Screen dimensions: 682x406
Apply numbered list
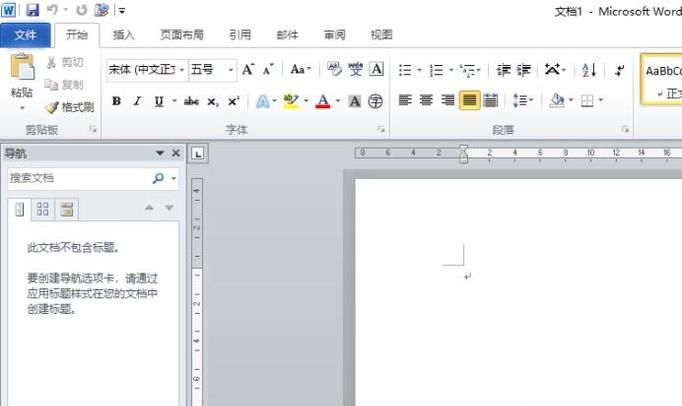point(436,70)
